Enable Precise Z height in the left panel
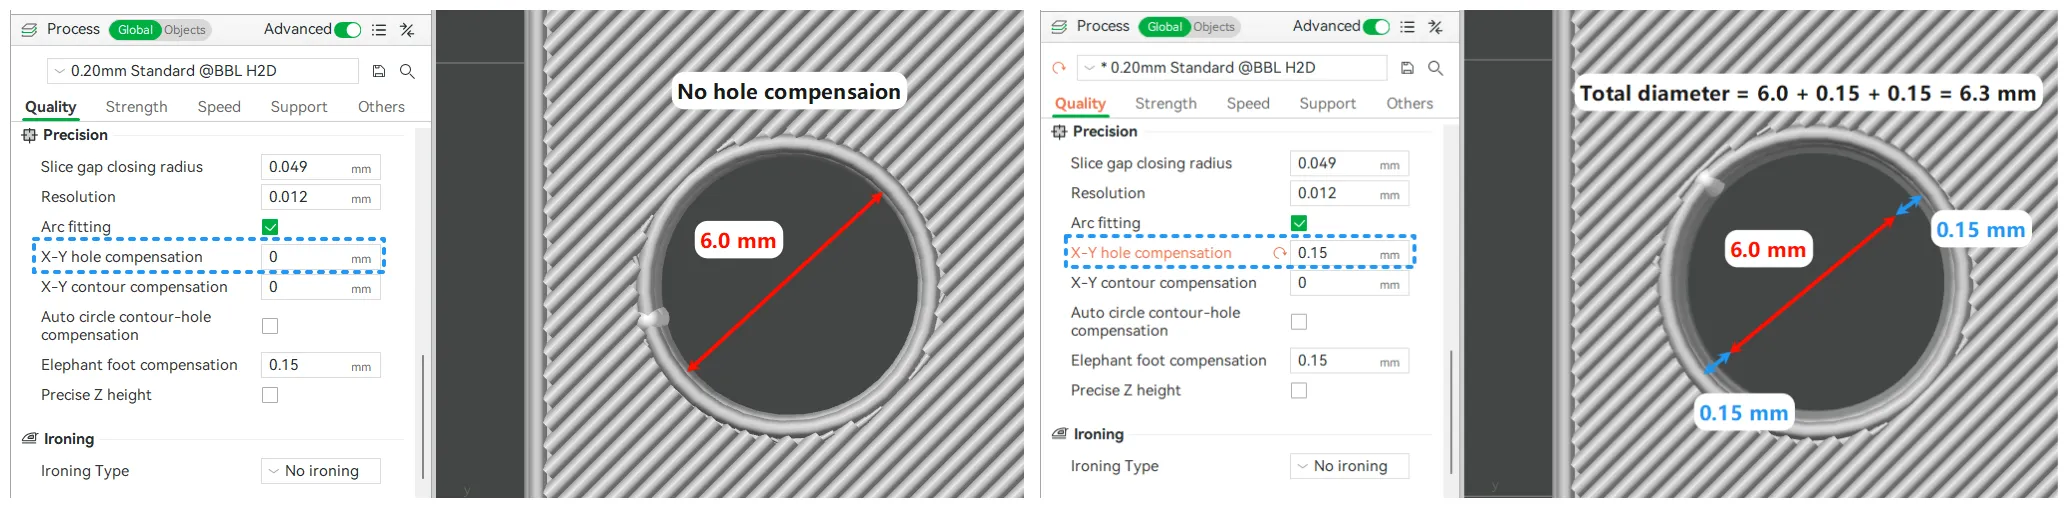The width and height of the screenshot is (2068, 508). [270, 395]
